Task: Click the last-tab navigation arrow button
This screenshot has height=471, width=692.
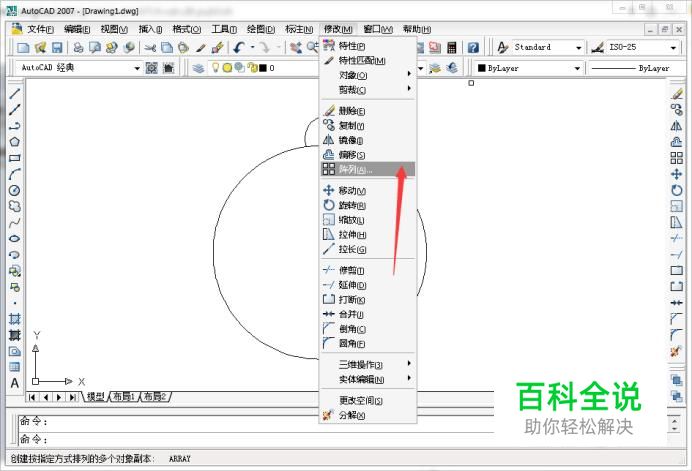Action: [x=72, y=397]
